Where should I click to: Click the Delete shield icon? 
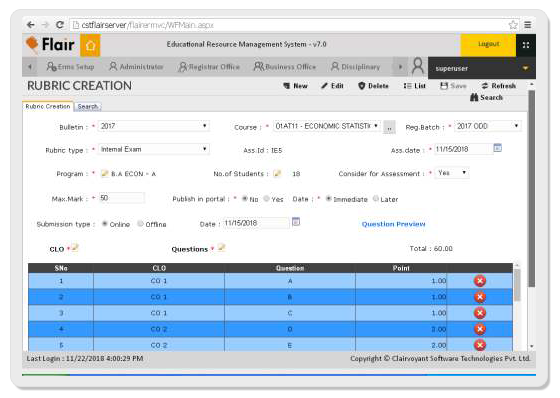pos(361,86)
